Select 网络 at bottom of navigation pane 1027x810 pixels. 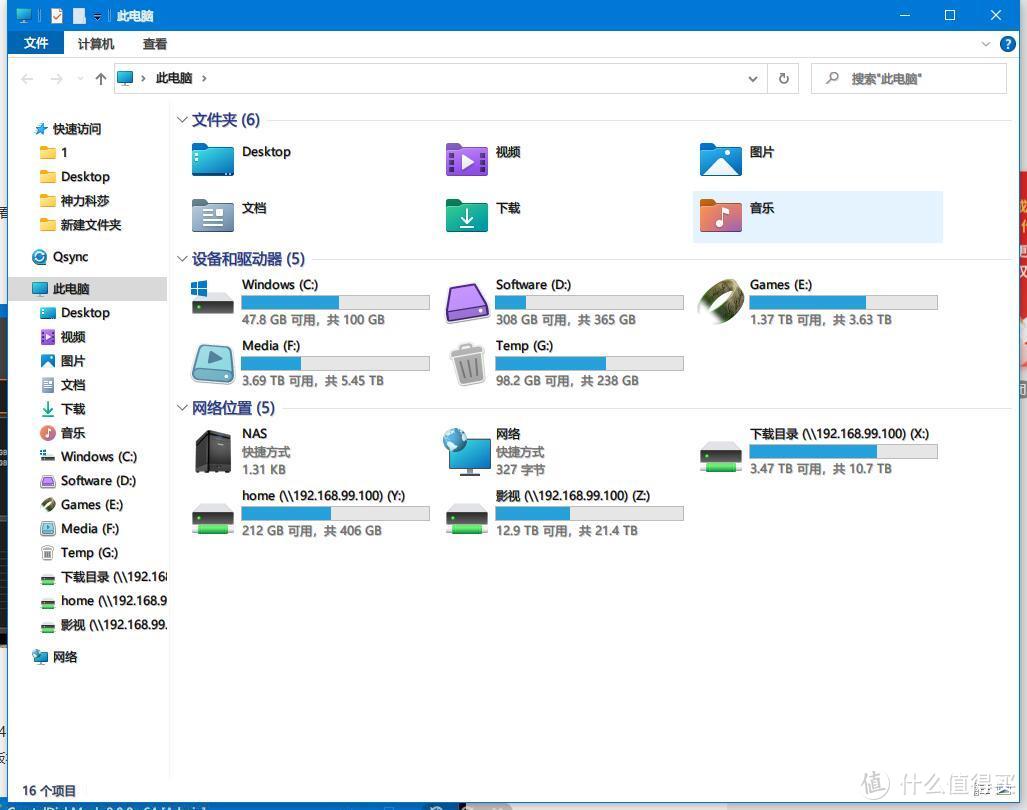pyautogui.click(x=65, y=657)
